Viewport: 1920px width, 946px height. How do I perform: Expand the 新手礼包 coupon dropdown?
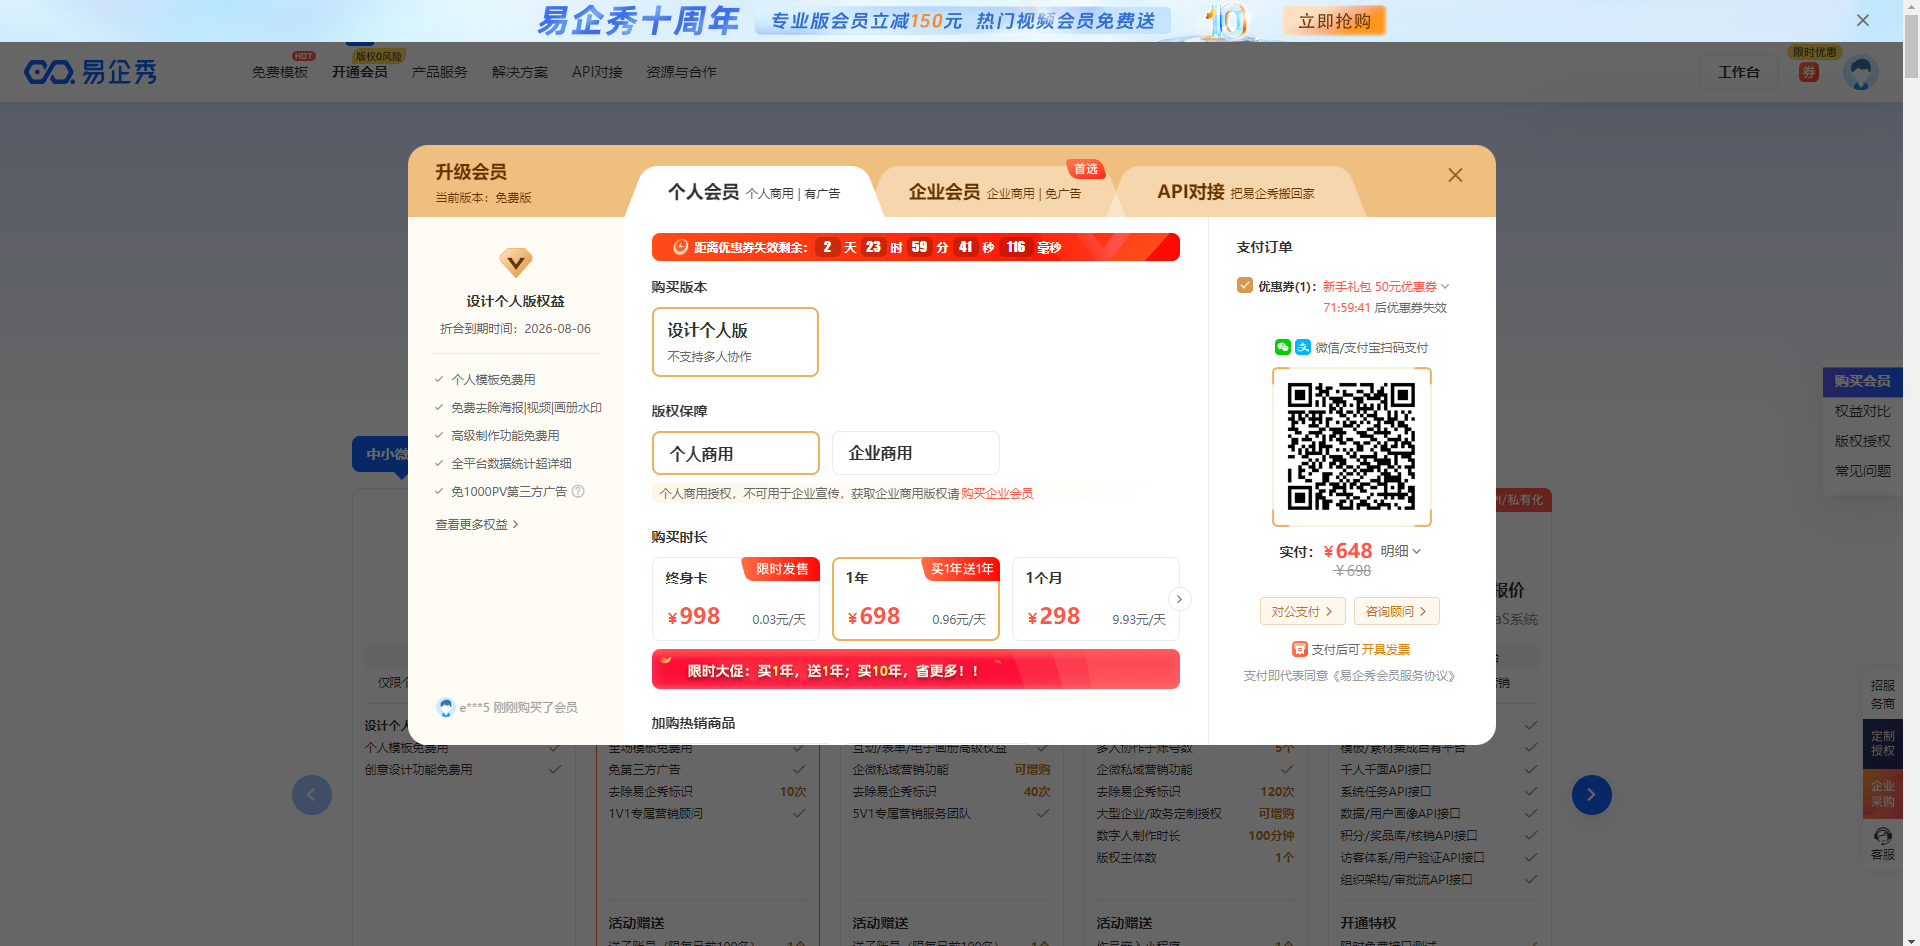tap(1386, 286)
